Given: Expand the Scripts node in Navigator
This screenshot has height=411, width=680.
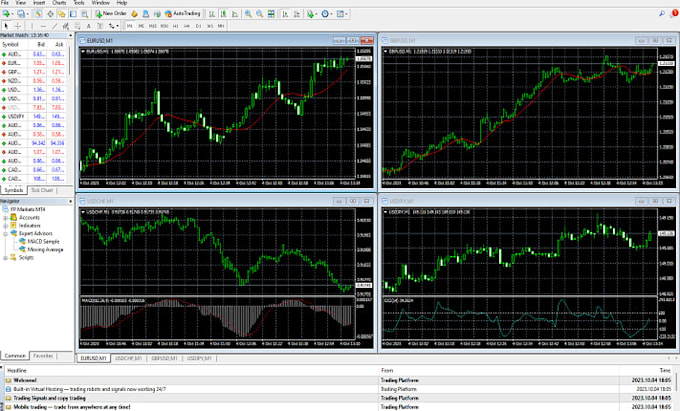Looking at the screenshot, I should [6, 258].
